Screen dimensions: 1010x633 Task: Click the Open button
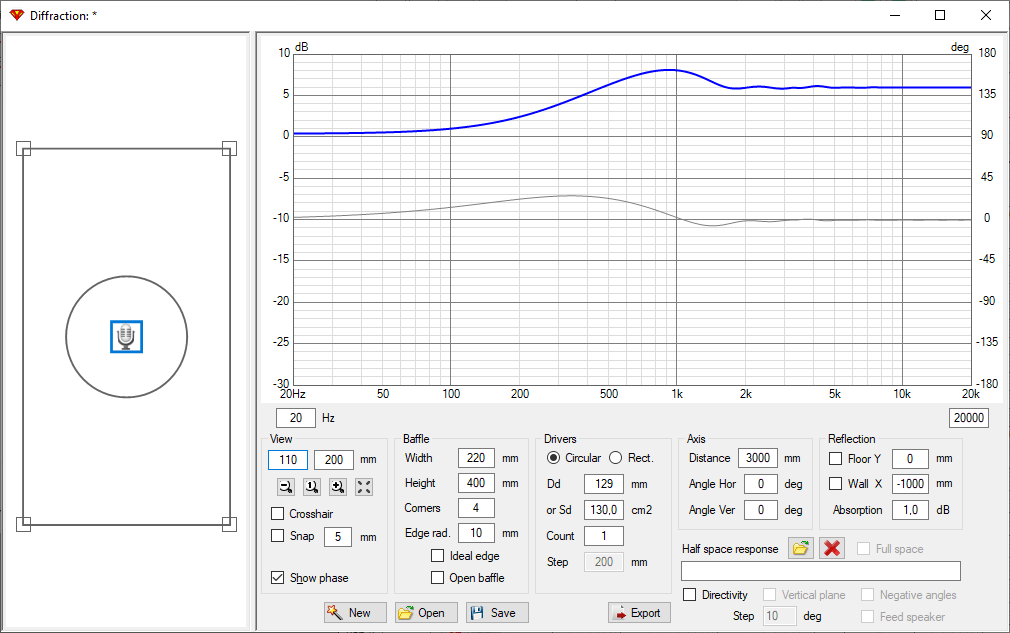point(426,612)
